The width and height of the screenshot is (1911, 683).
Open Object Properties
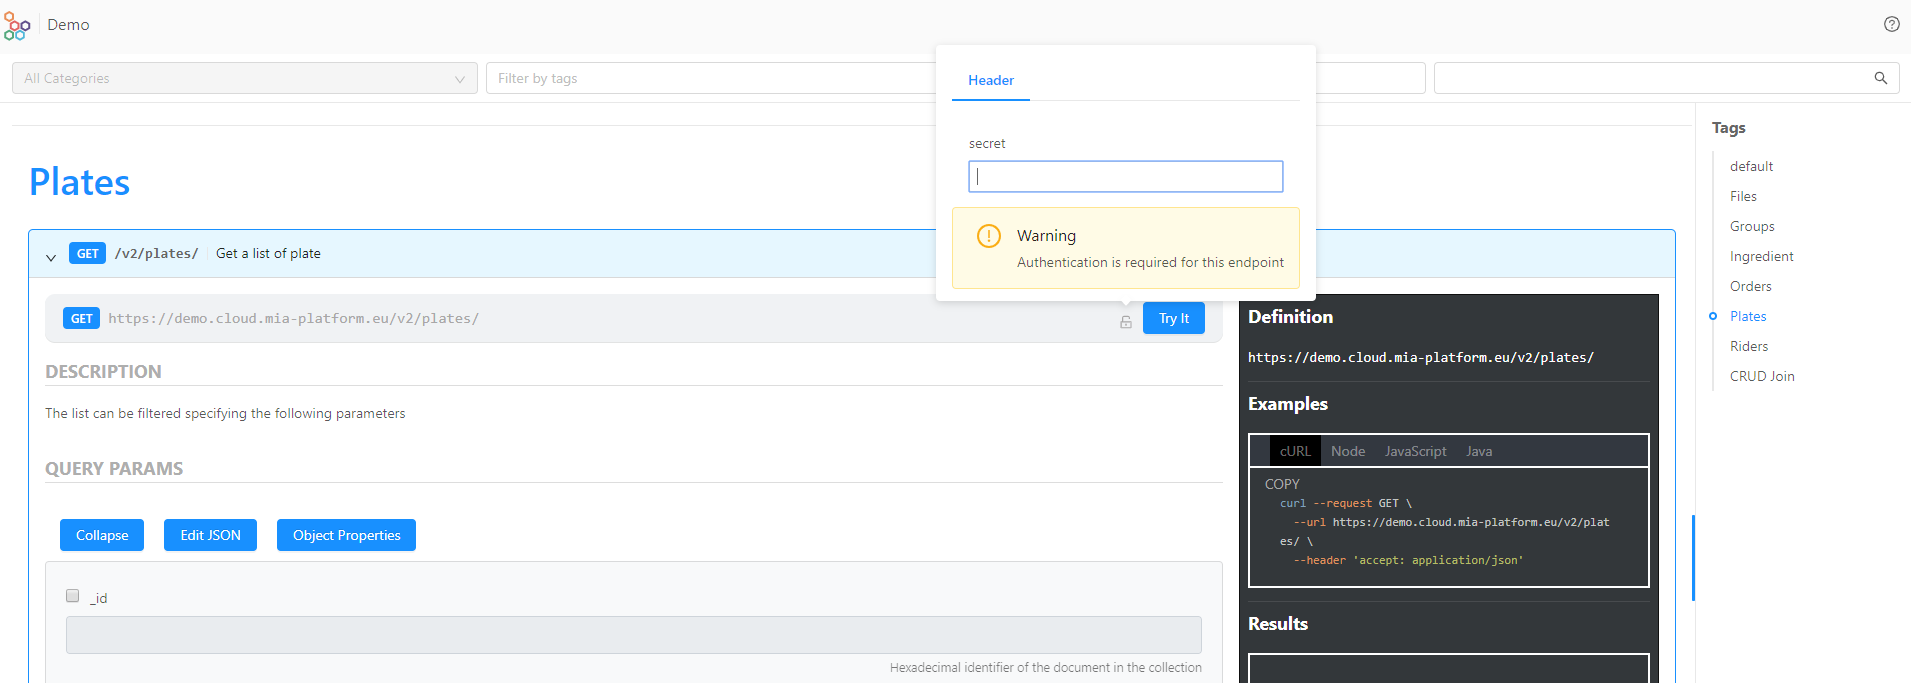[x=346, y=535]
